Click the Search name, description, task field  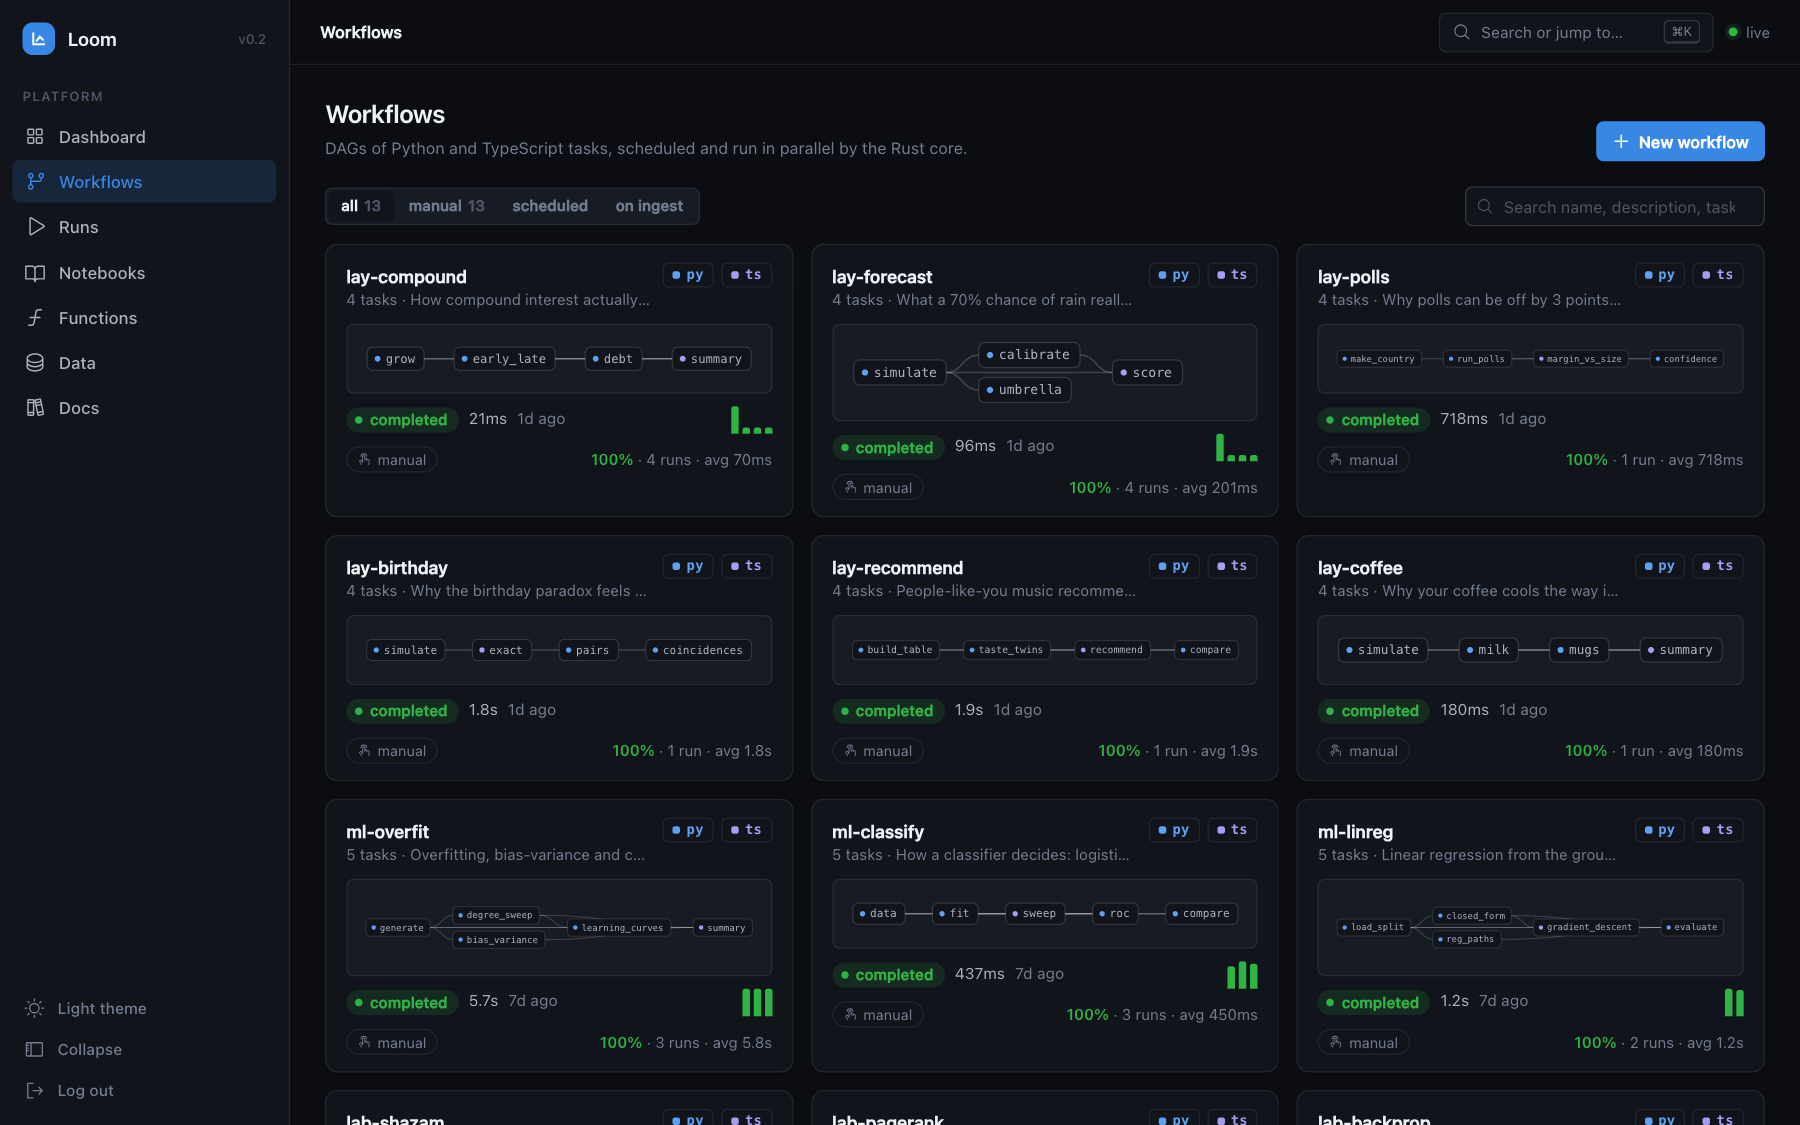[1615, 207]
